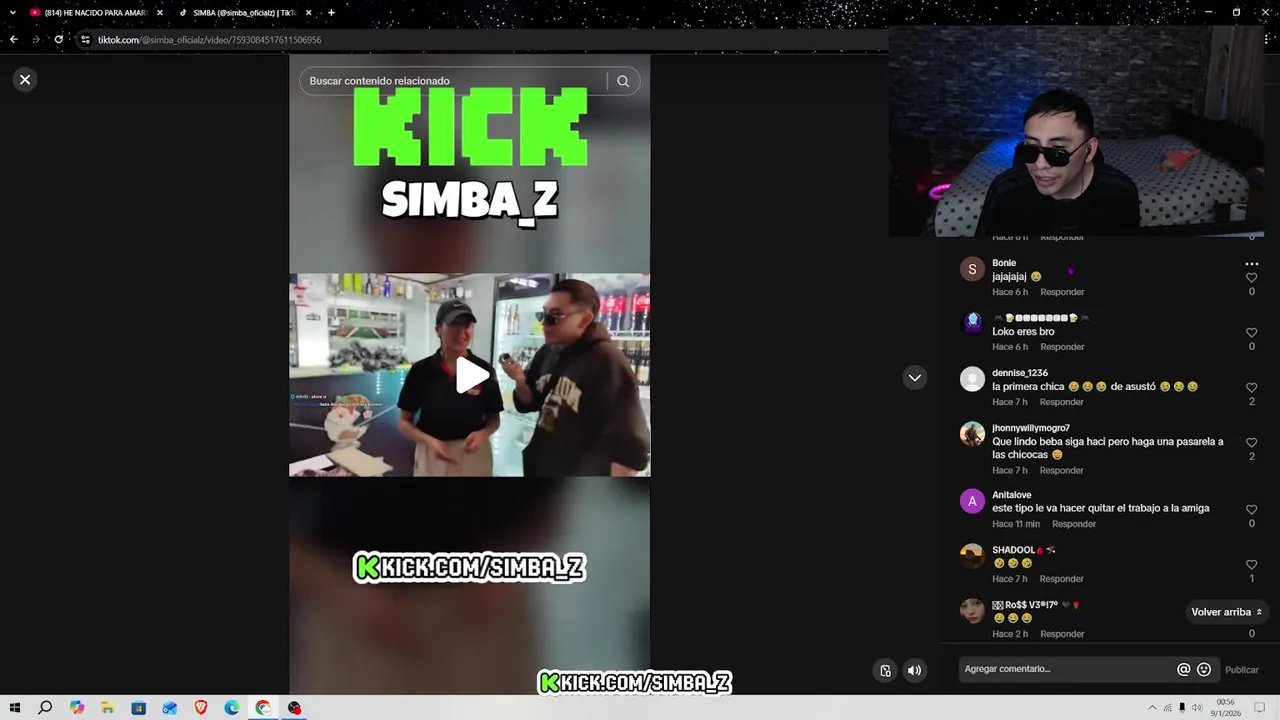Open the 'Loko eres bro' commenter's avatar
The image size is (1280, 720).
pyautogui.click(x=972, y=324)
